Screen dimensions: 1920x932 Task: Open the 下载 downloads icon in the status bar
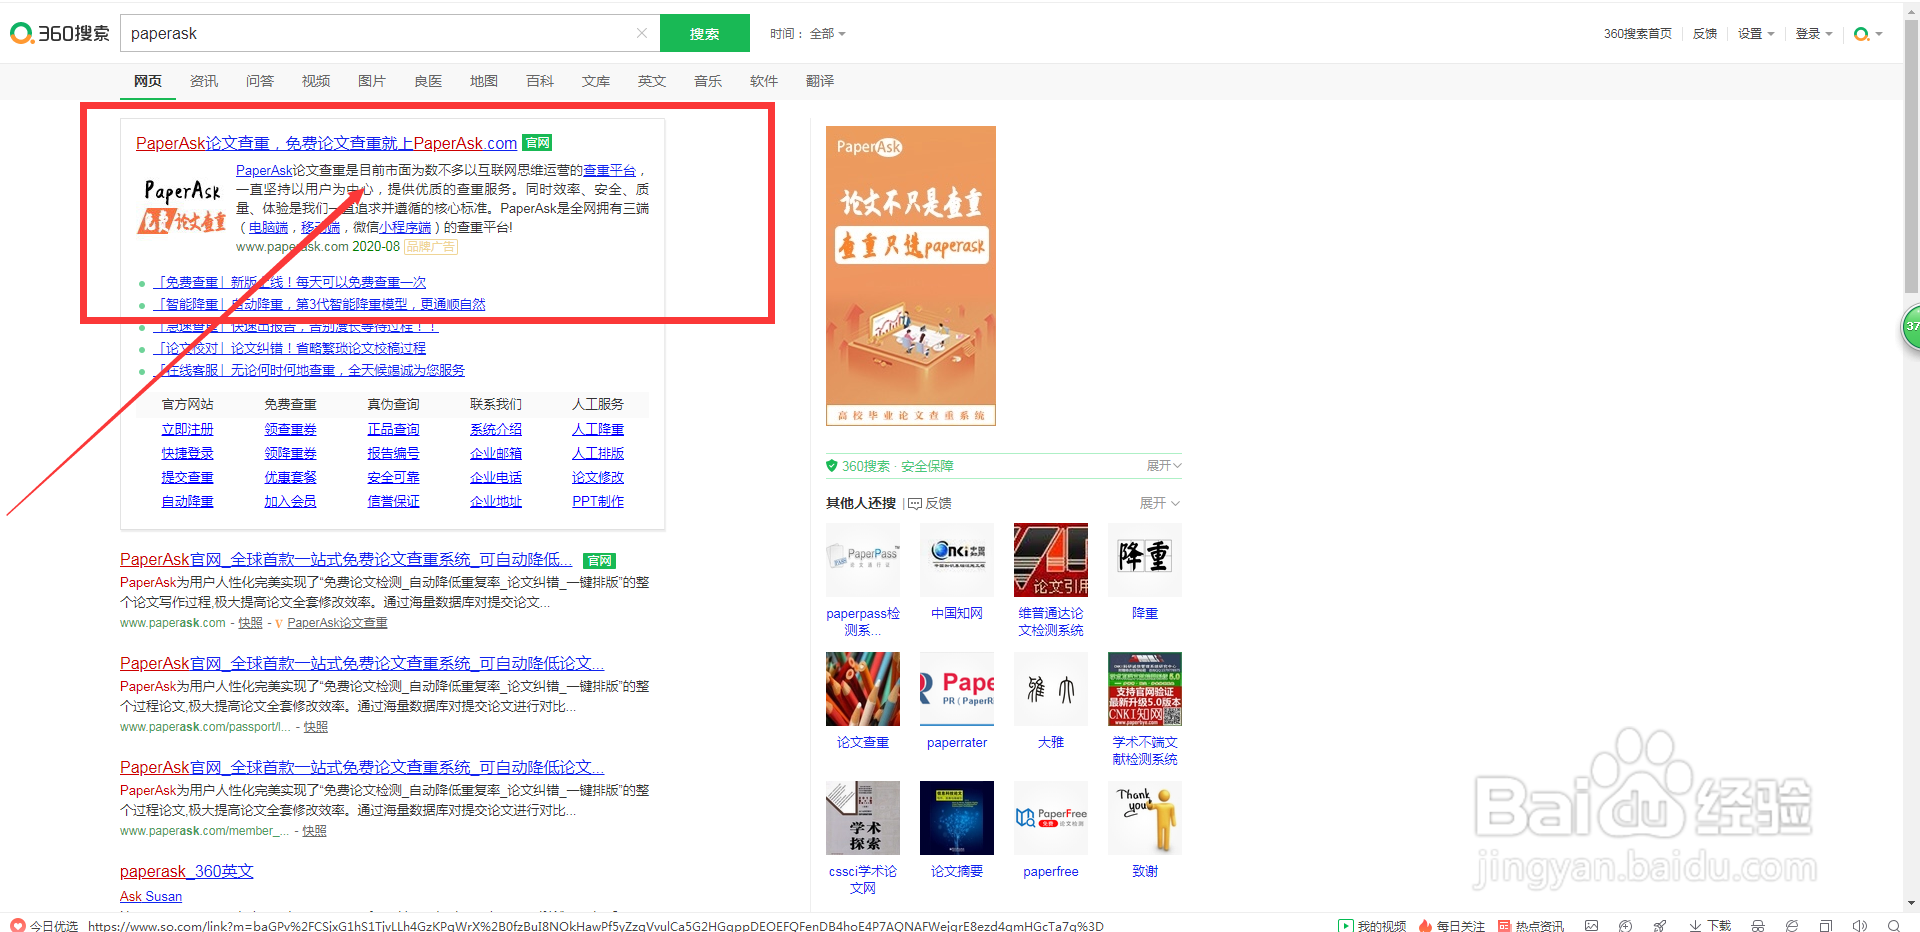1710,926
